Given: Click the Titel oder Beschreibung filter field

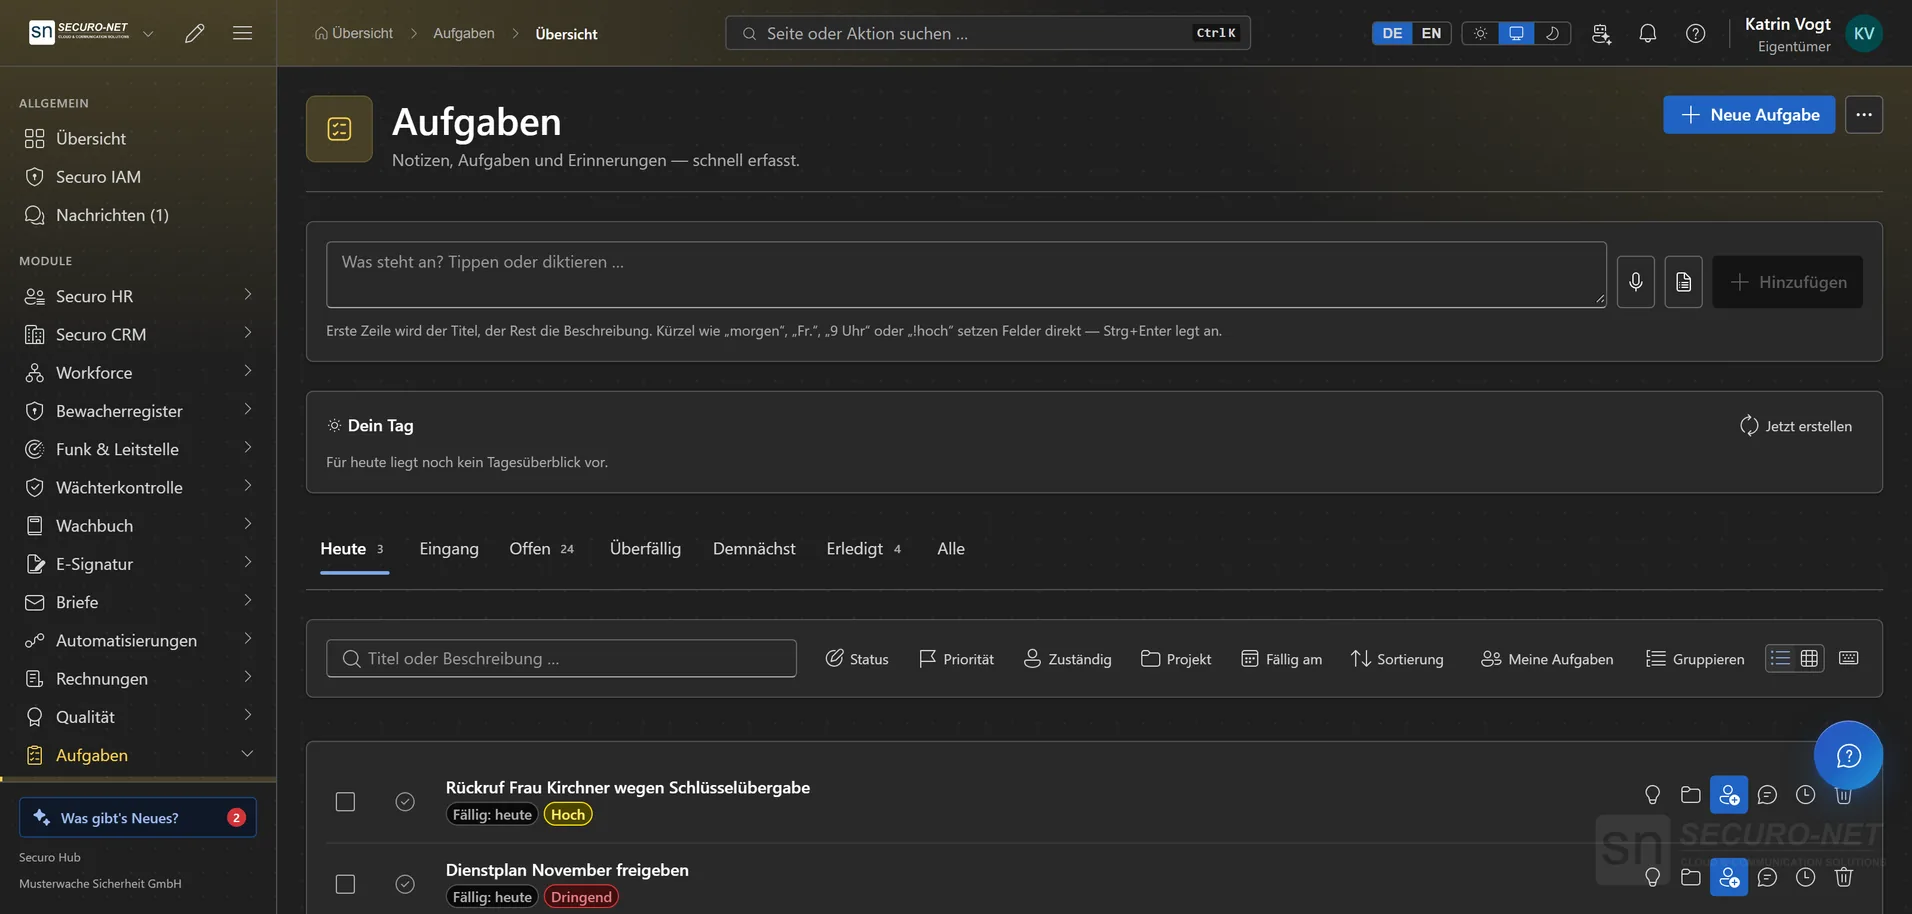Looking at the screenshot, I should (561, 658).
